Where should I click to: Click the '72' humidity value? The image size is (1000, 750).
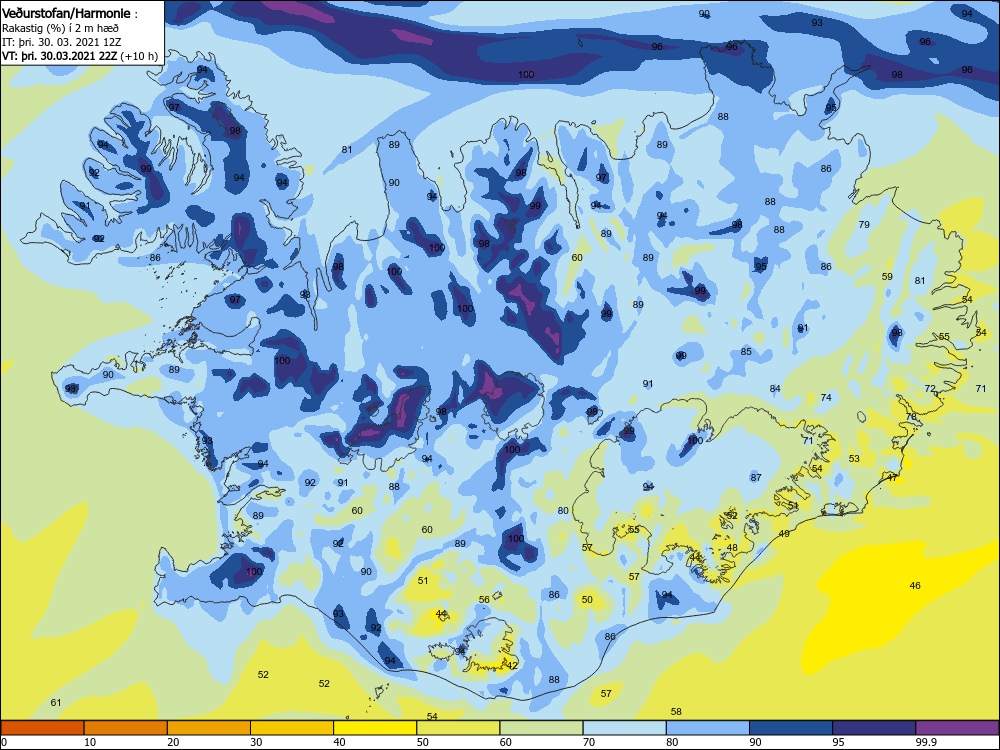[930, 388]
